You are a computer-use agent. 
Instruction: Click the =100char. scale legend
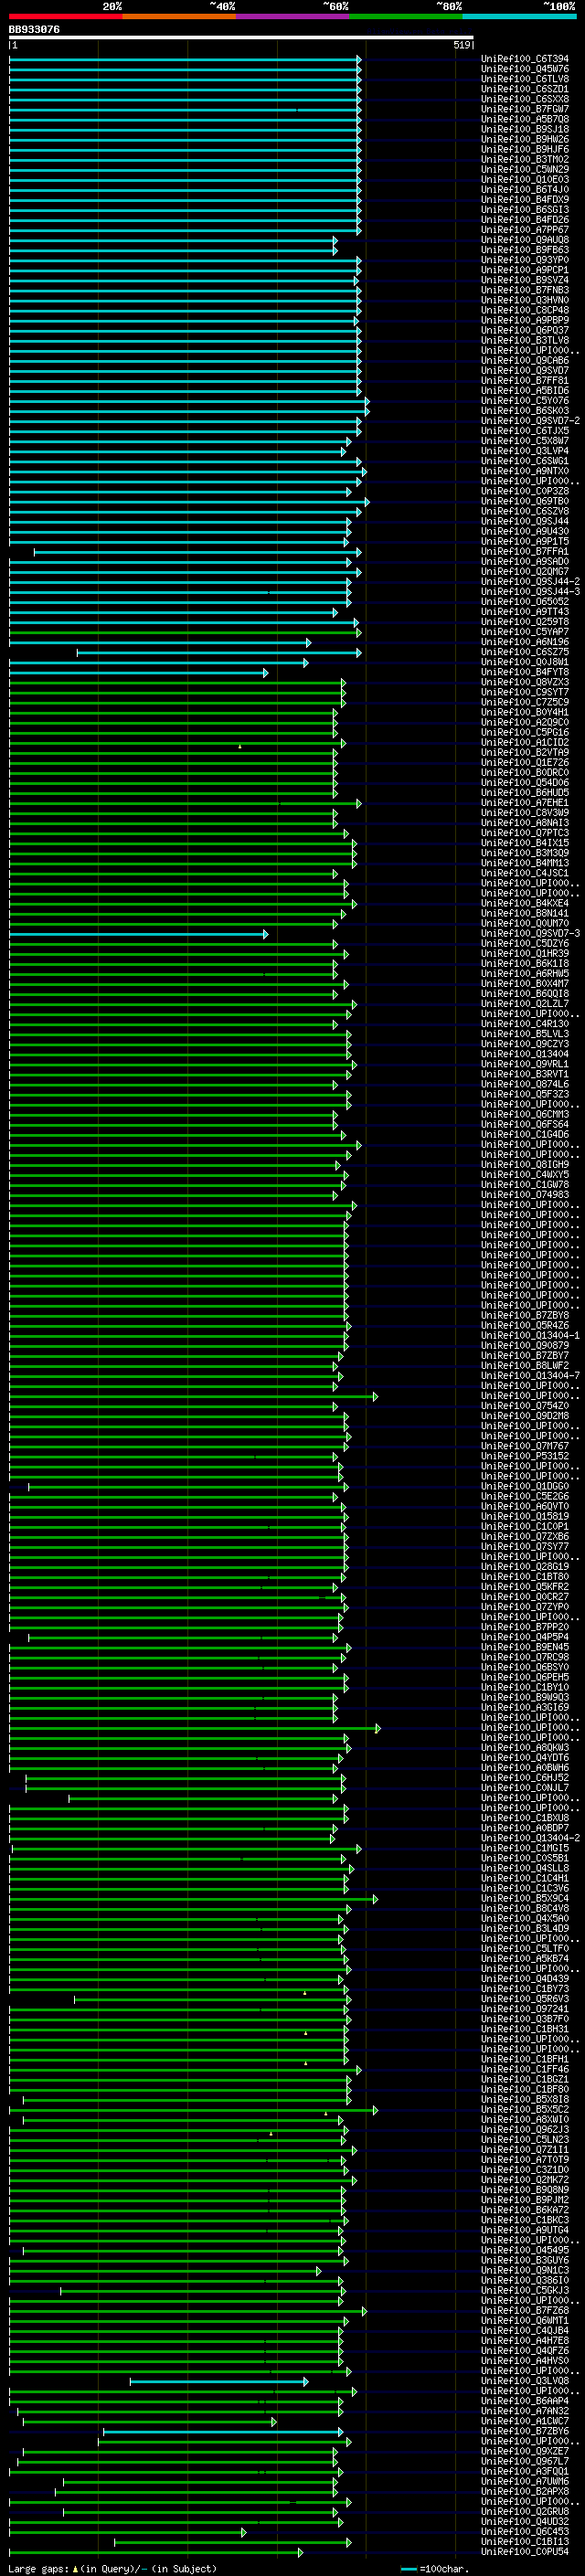tap(434, 2568)
